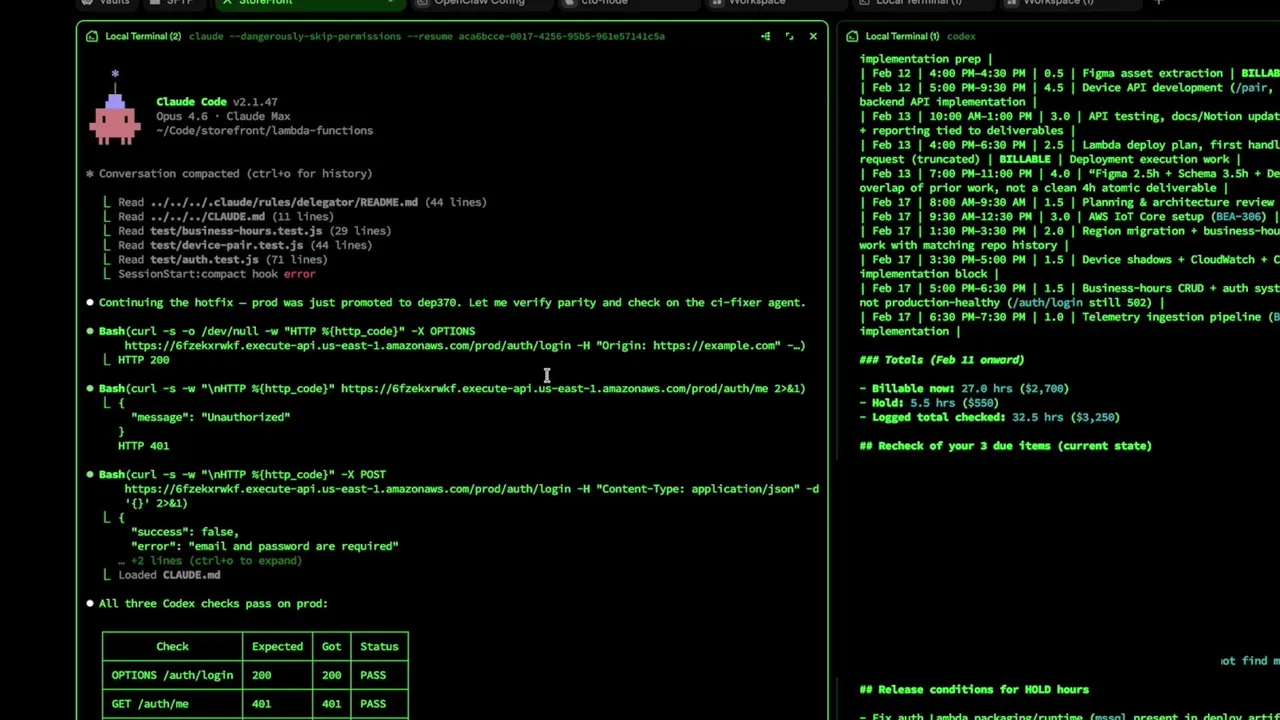Click the 'Read ../../../CLAUDE.md (11 lines)' entry
This screenshot has height=720, width=1280.
pyautogui.click(x=226, y=216)
